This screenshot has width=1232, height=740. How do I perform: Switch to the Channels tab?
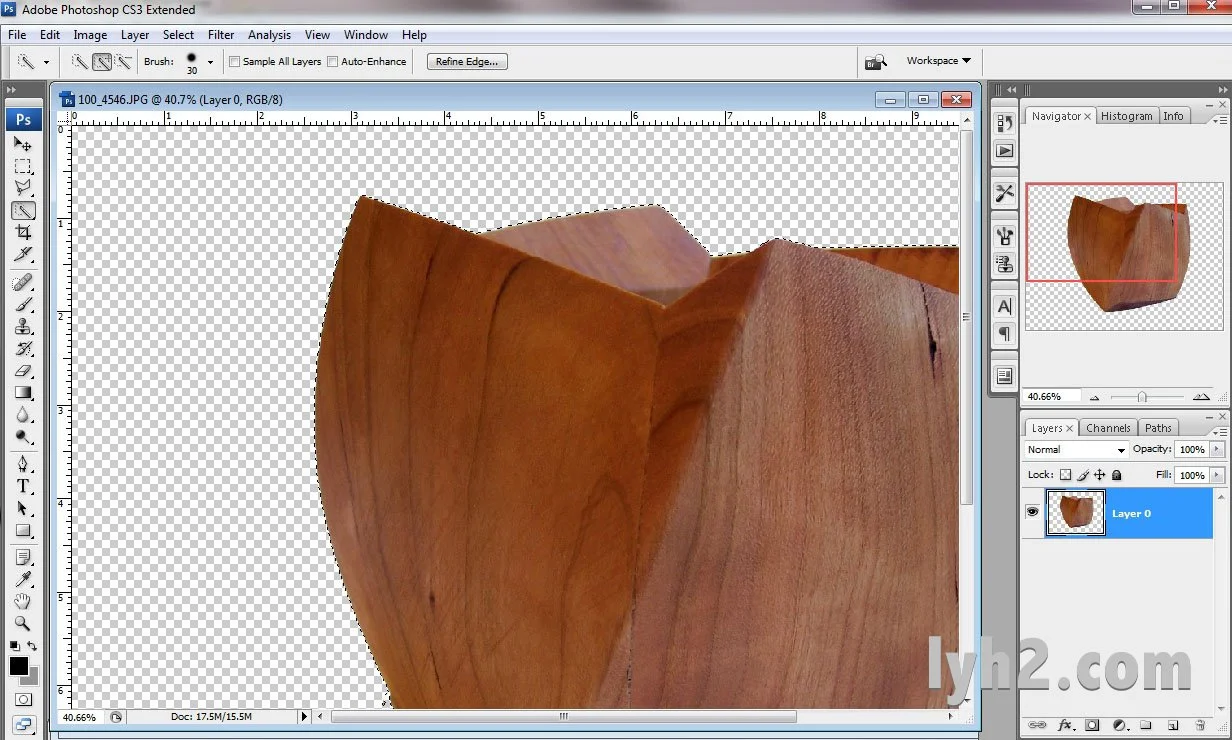(1108, 428)
